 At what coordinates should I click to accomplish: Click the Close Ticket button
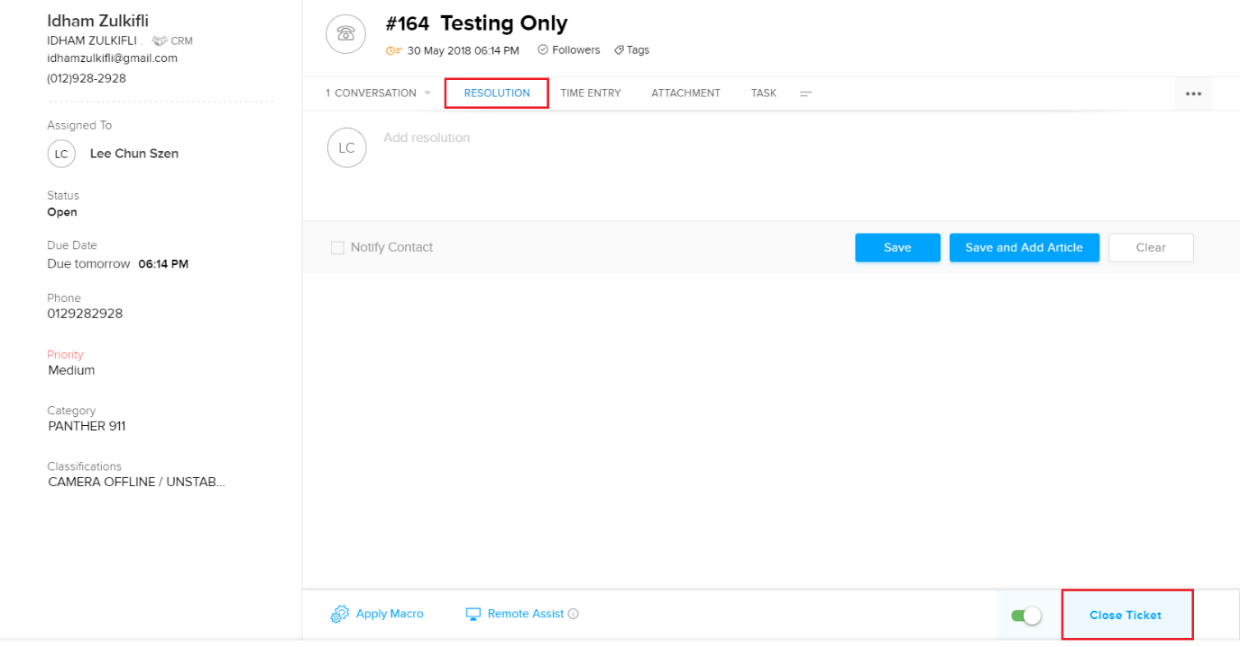[1126, 615]
